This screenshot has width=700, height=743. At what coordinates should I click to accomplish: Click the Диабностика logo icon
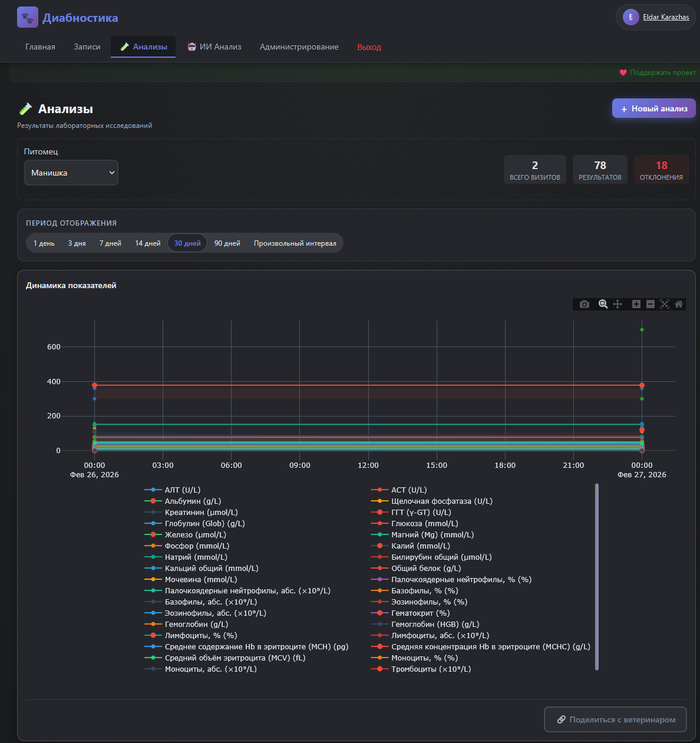pyautogui.click(x=28, y=17)
